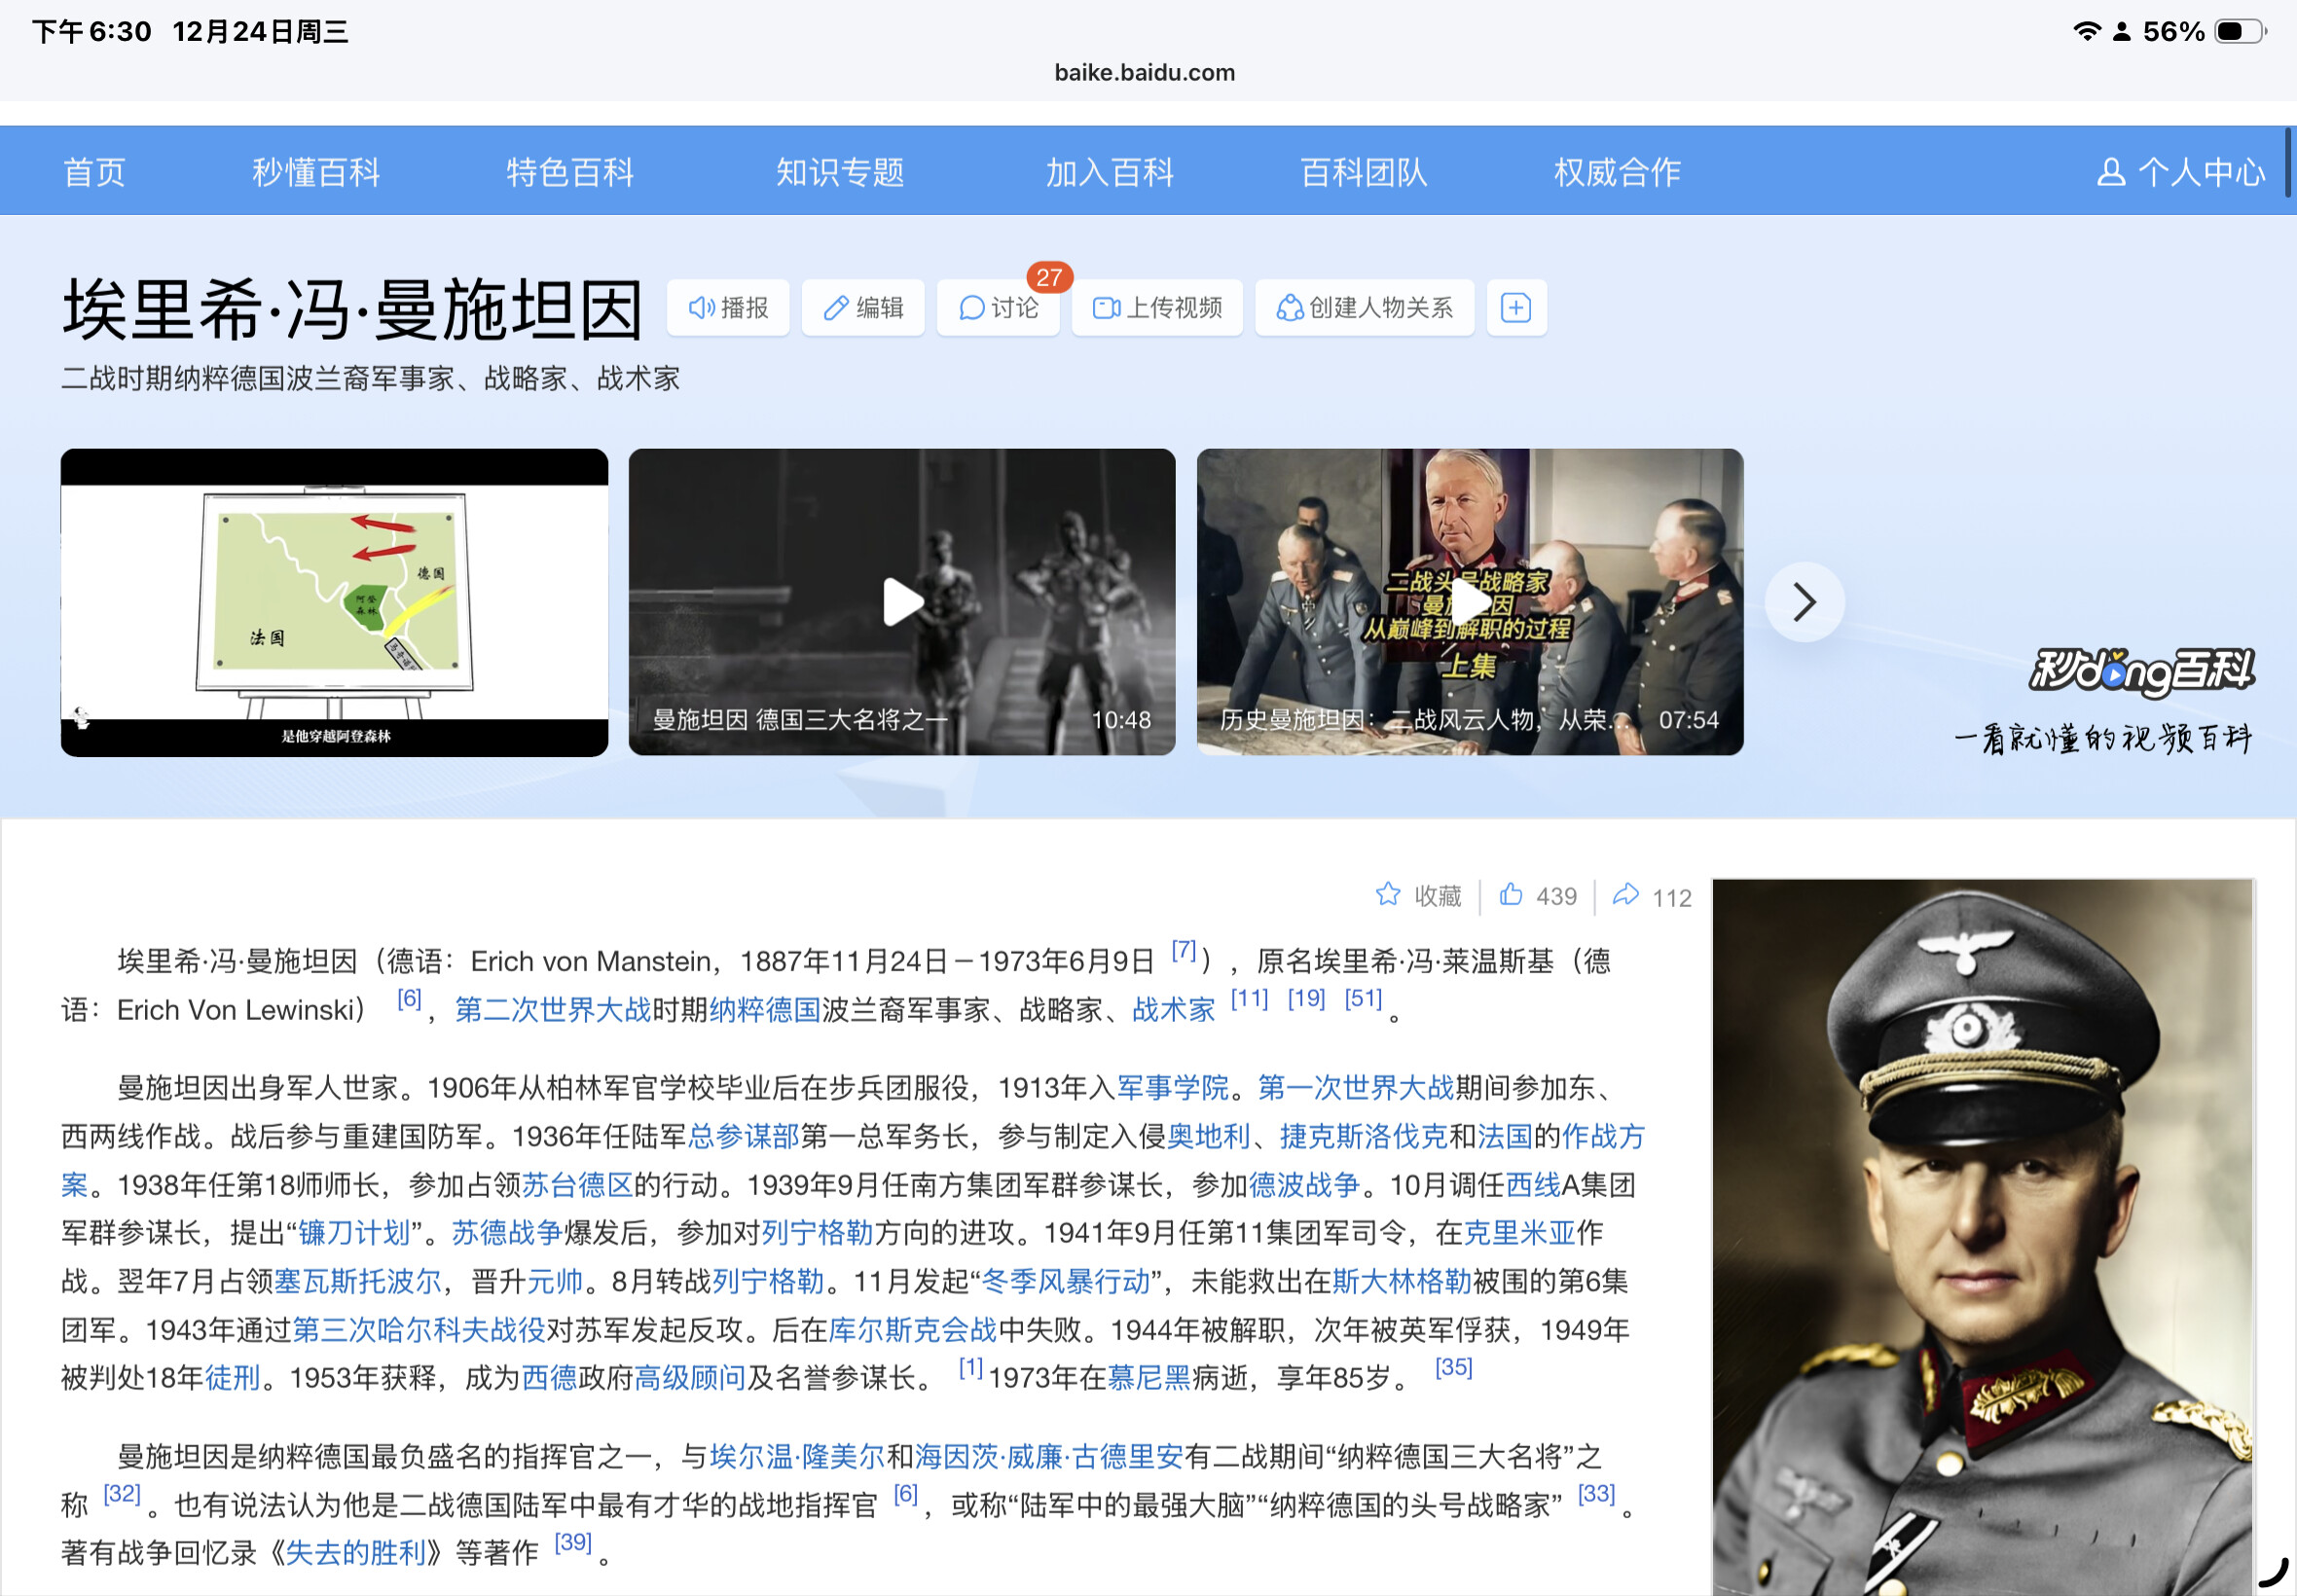Open 秒懂百科 navigation item
The width and height of the screenshot is (2297, 1596).
point(316,172)
